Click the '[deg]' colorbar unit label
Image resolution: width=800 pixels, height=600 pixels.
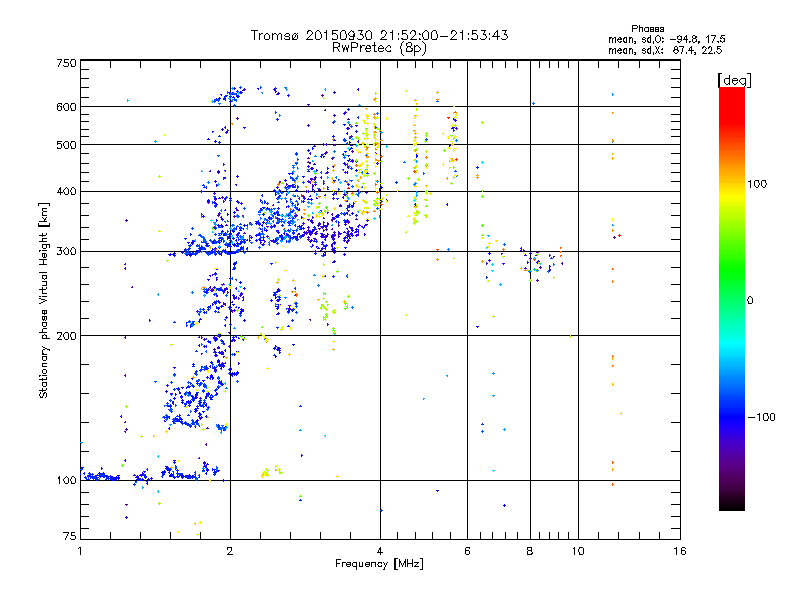pos(734,80)
